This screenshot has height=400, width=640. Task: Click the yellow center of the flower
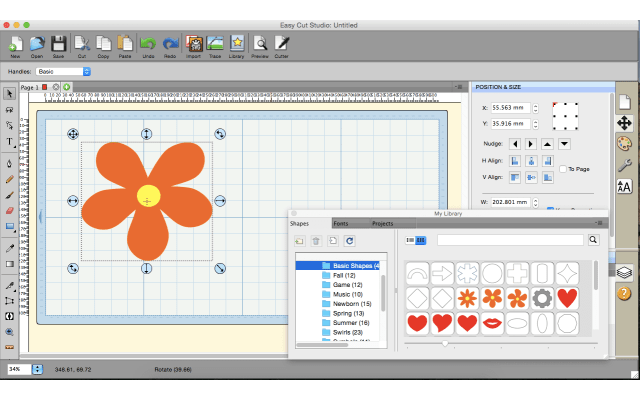[x=148, y=196]
